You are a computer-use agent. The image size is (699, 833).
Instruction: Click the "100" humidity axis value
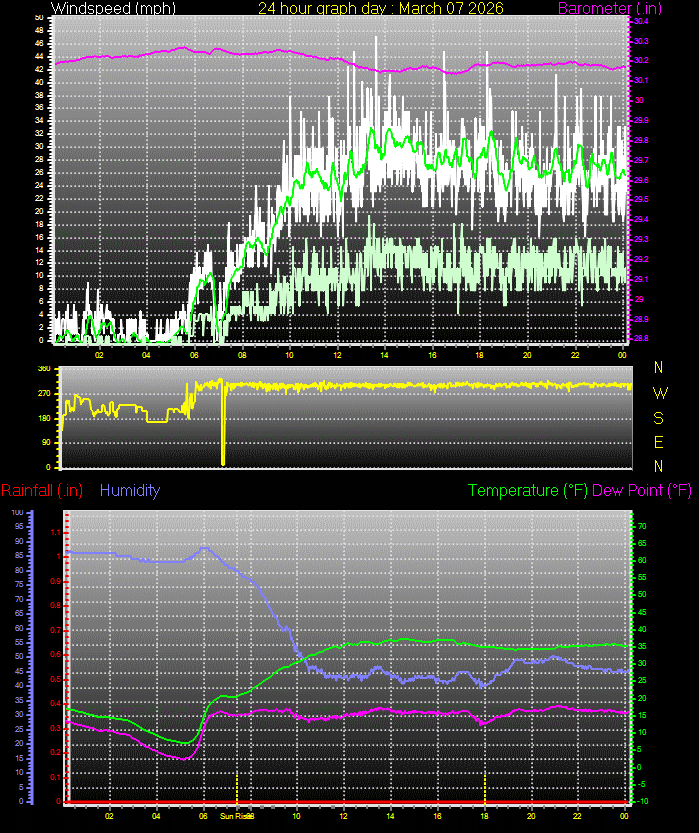point(16,512)
